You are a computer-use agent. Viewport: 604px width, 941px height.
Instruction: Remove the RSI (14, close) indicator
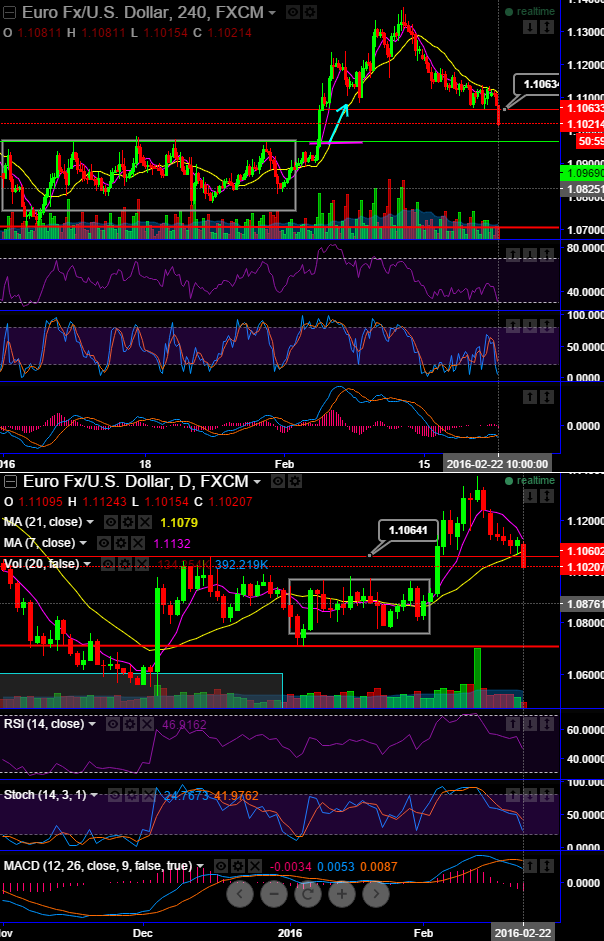pos(146,724)
